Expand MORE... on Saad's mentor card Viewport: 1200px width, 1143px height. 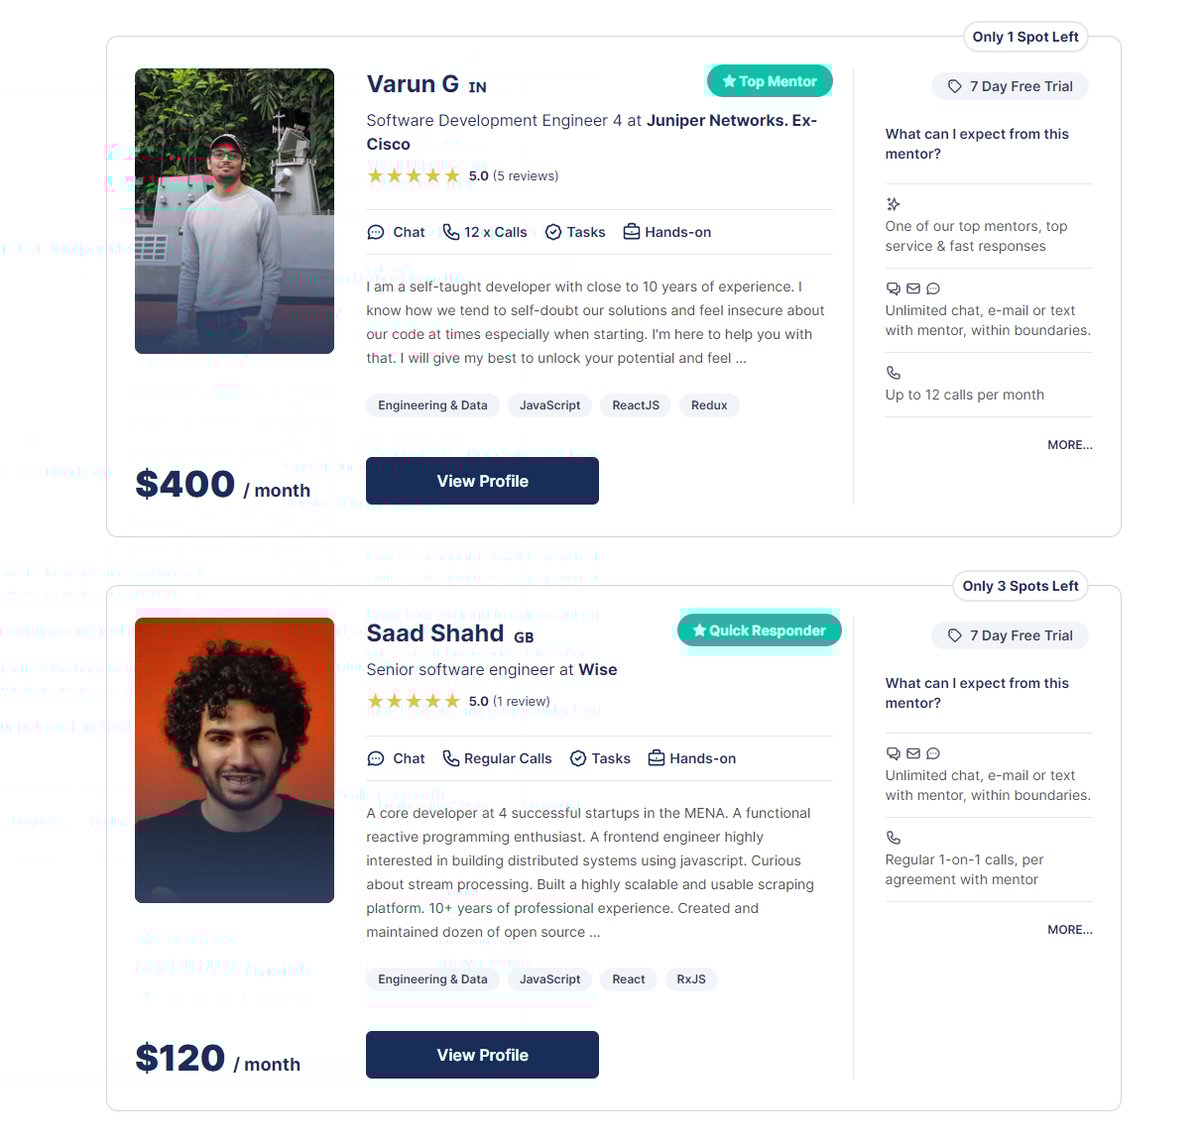tap(1070, 929)
